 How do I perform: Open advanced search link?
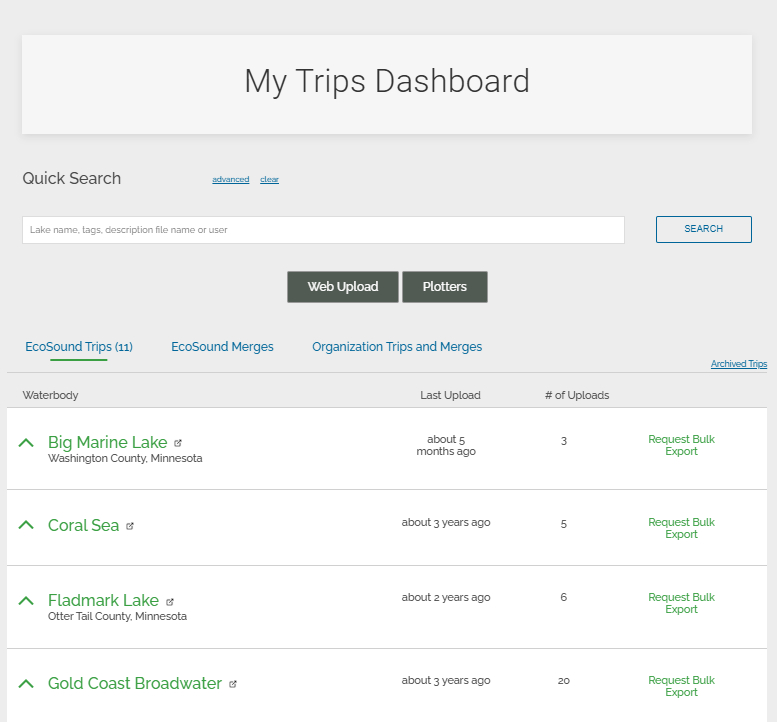click(x=230, y=180)
